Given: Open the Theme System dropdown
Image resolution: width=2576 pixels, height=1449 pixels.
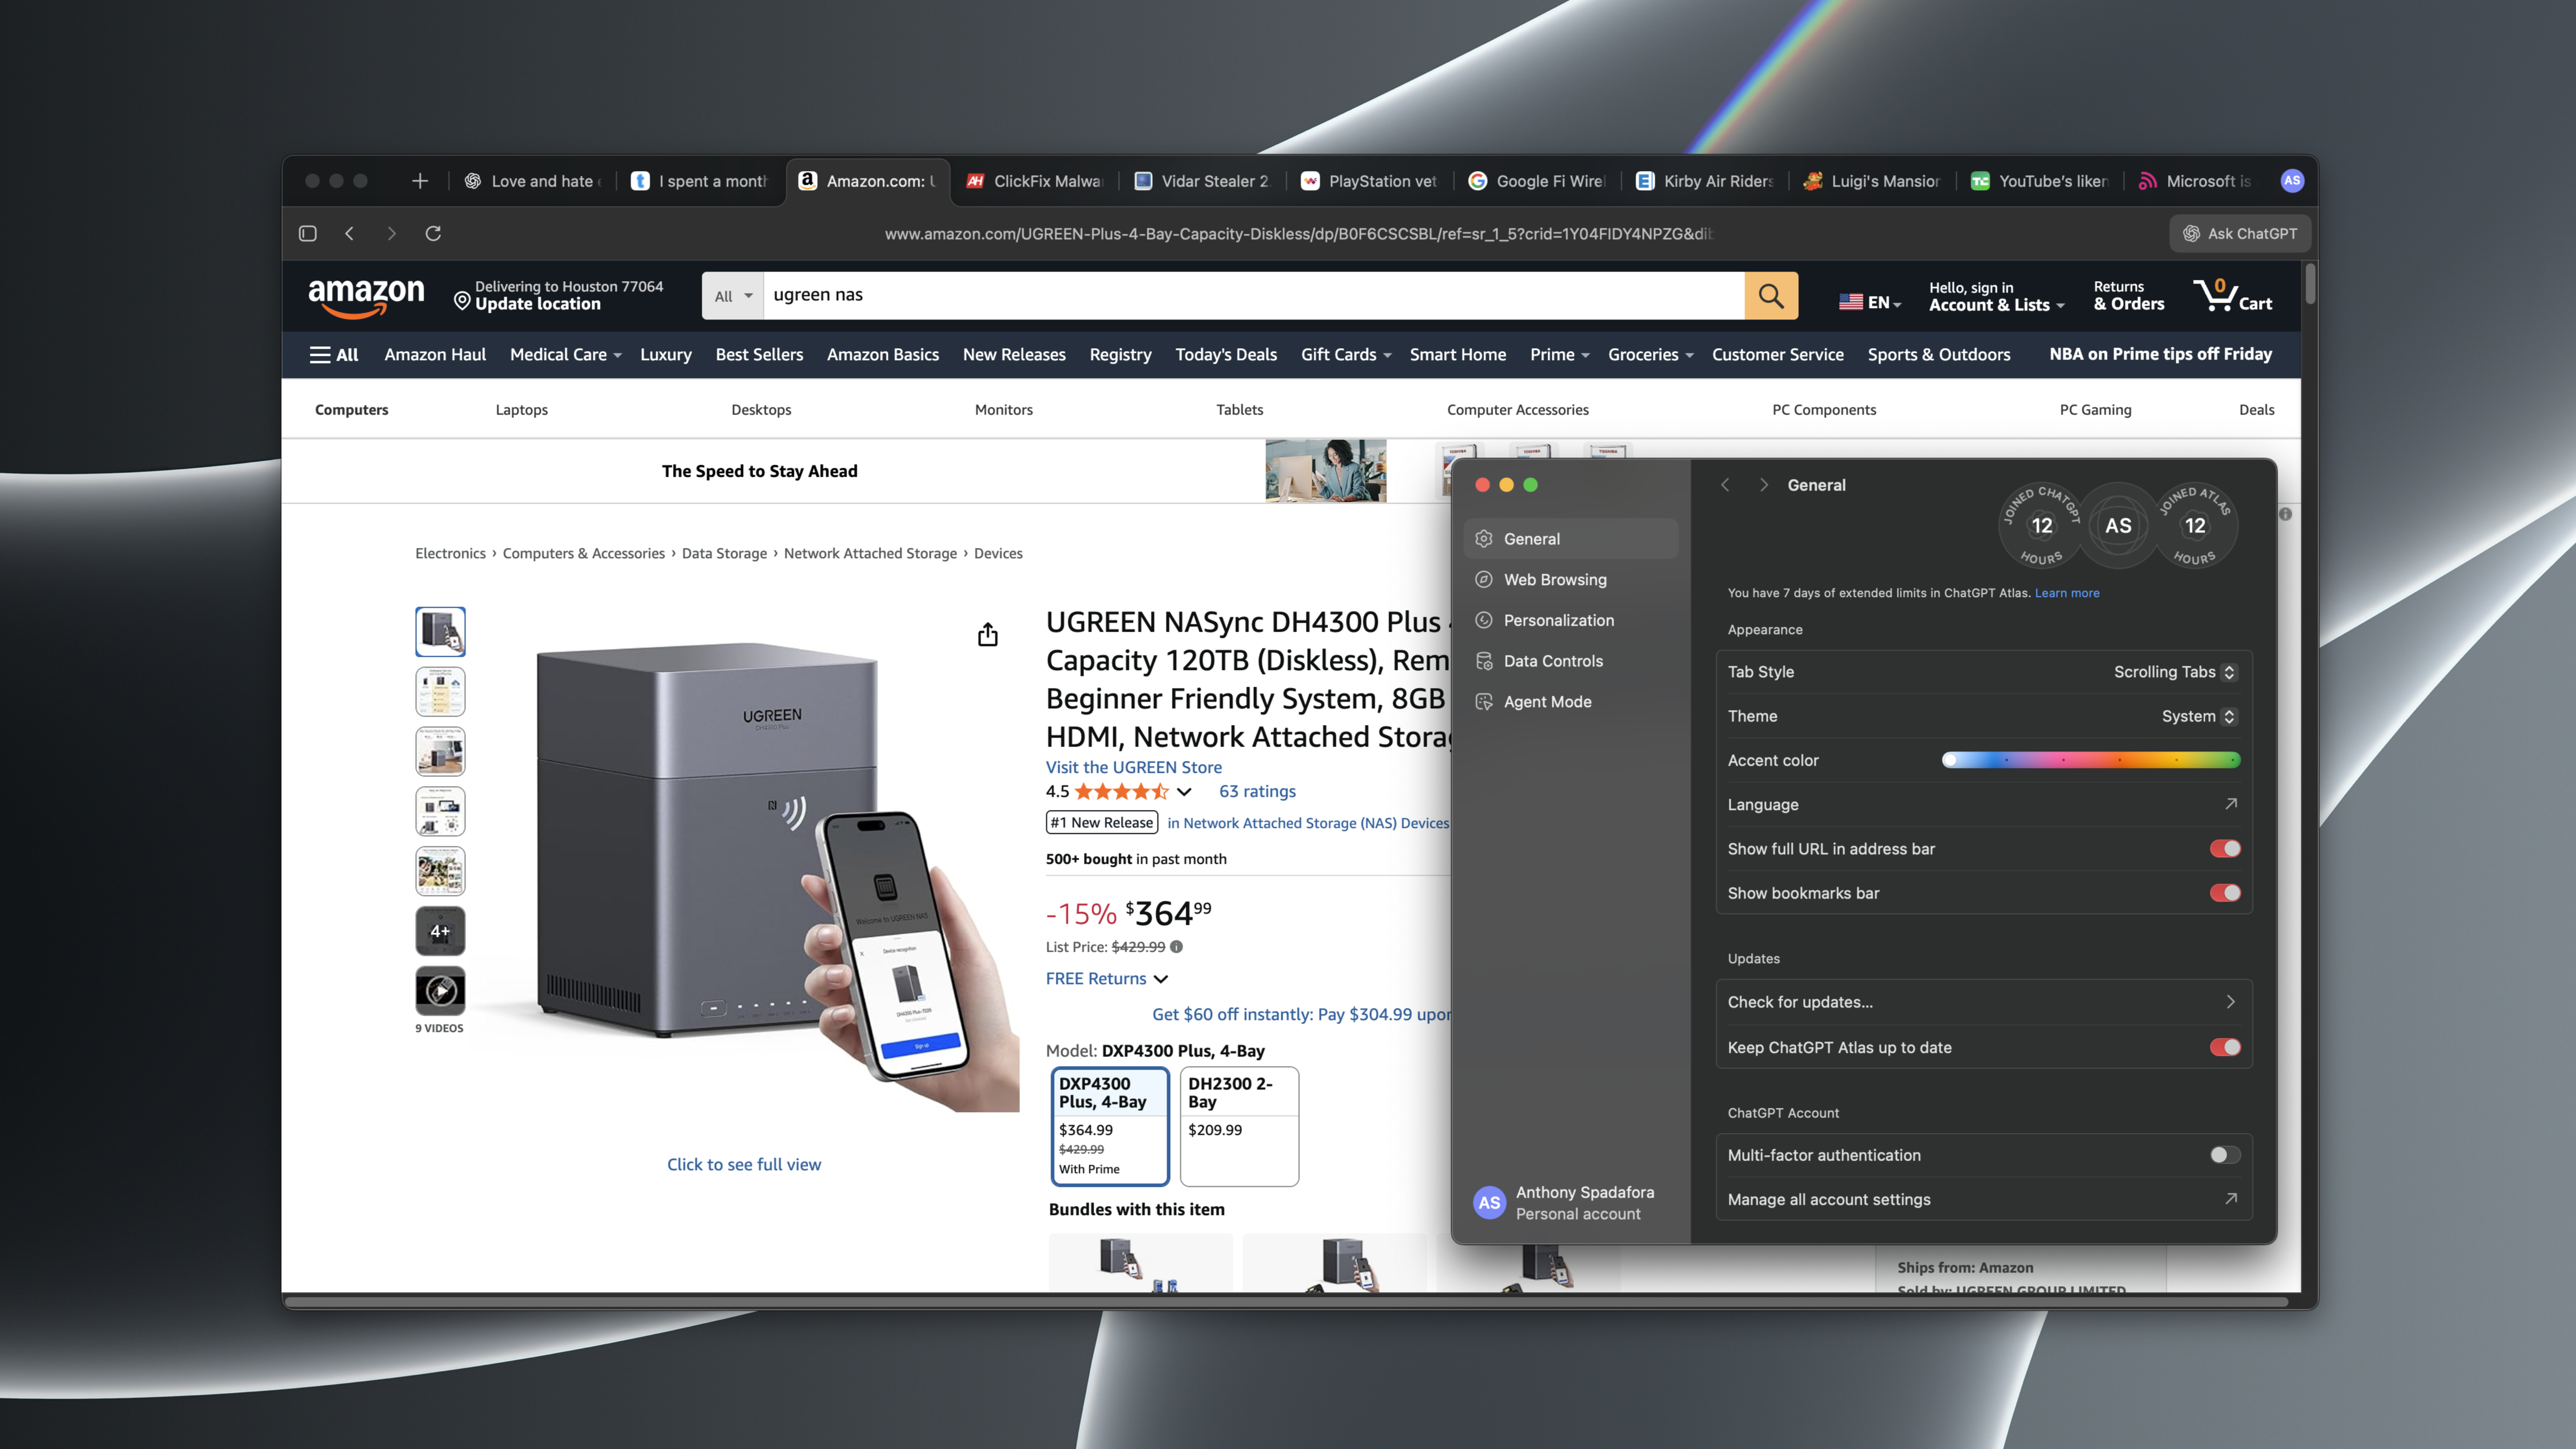Looking at the screenshot, I should (x=2197, y=716).
